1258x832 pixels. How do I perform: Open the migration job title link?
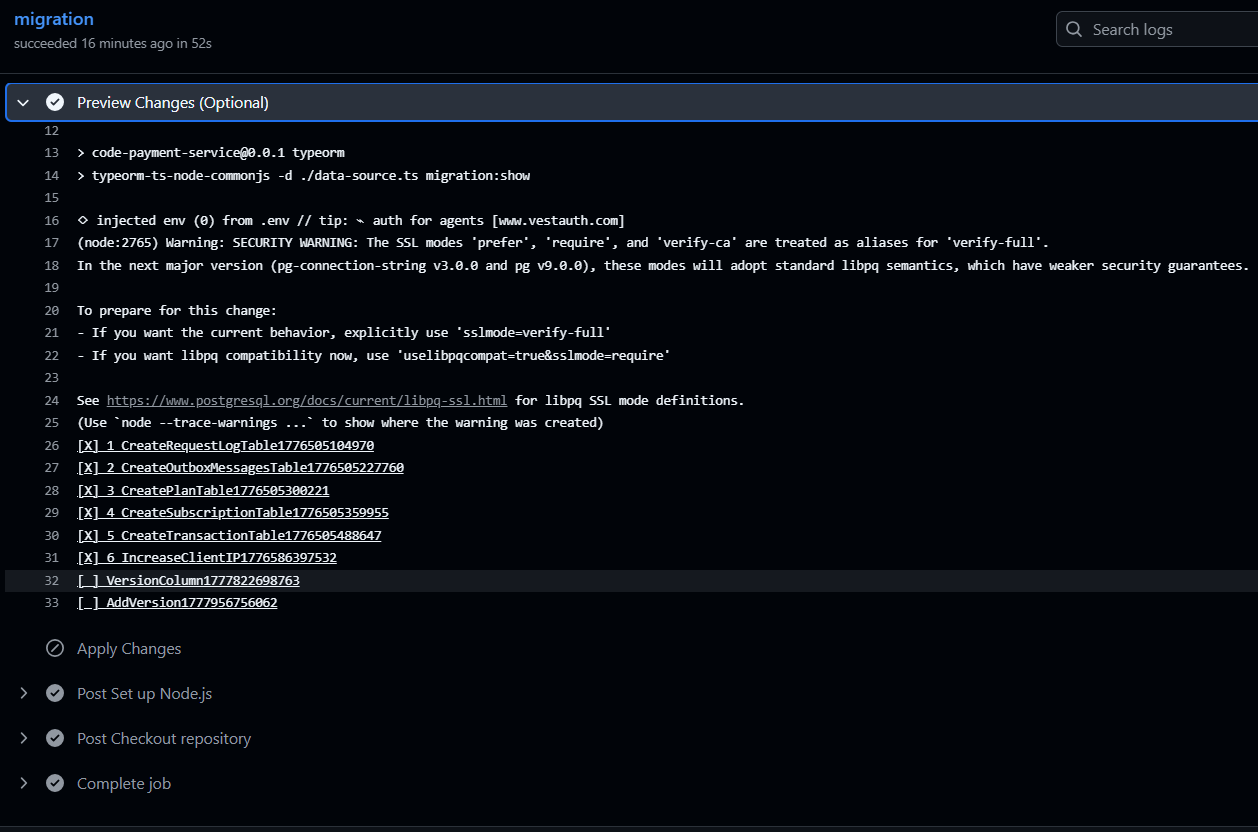point(54,19)
